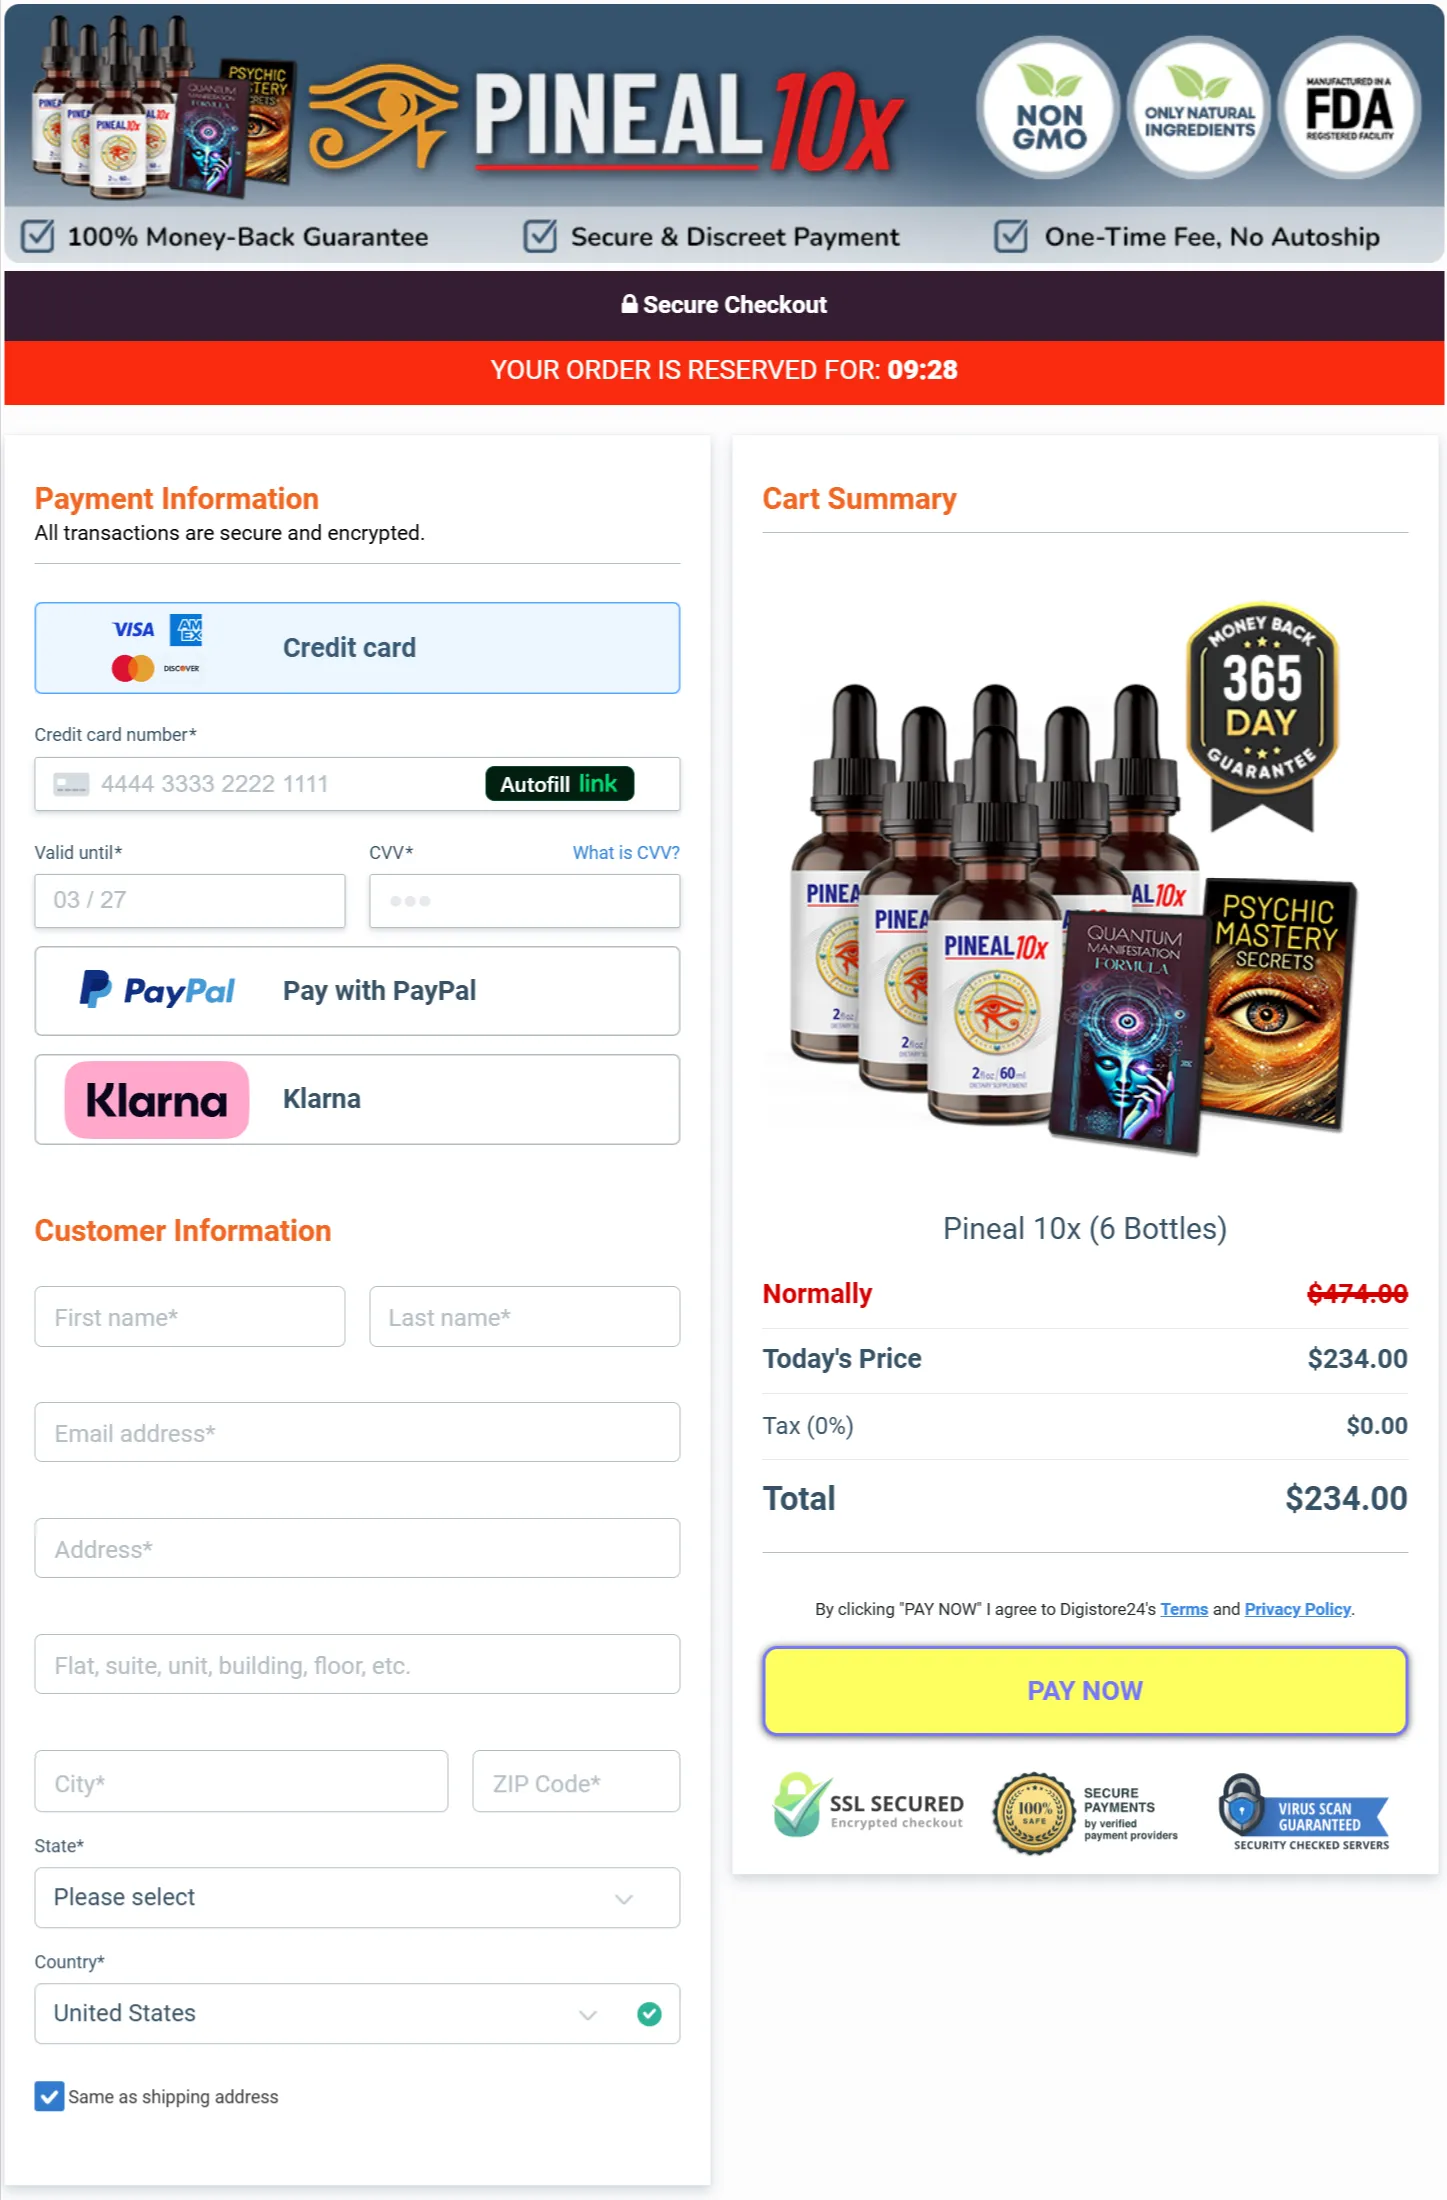
Task: Click the Email address input field
Action: [x=357, y=1432]
